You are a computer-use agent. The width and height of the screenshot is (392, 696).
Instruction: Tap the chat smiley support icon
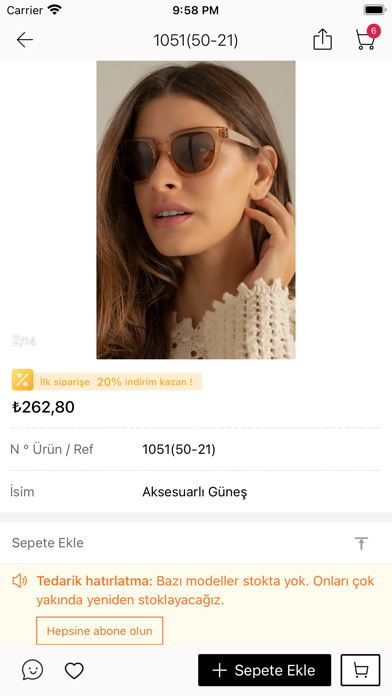coord(32,670)
